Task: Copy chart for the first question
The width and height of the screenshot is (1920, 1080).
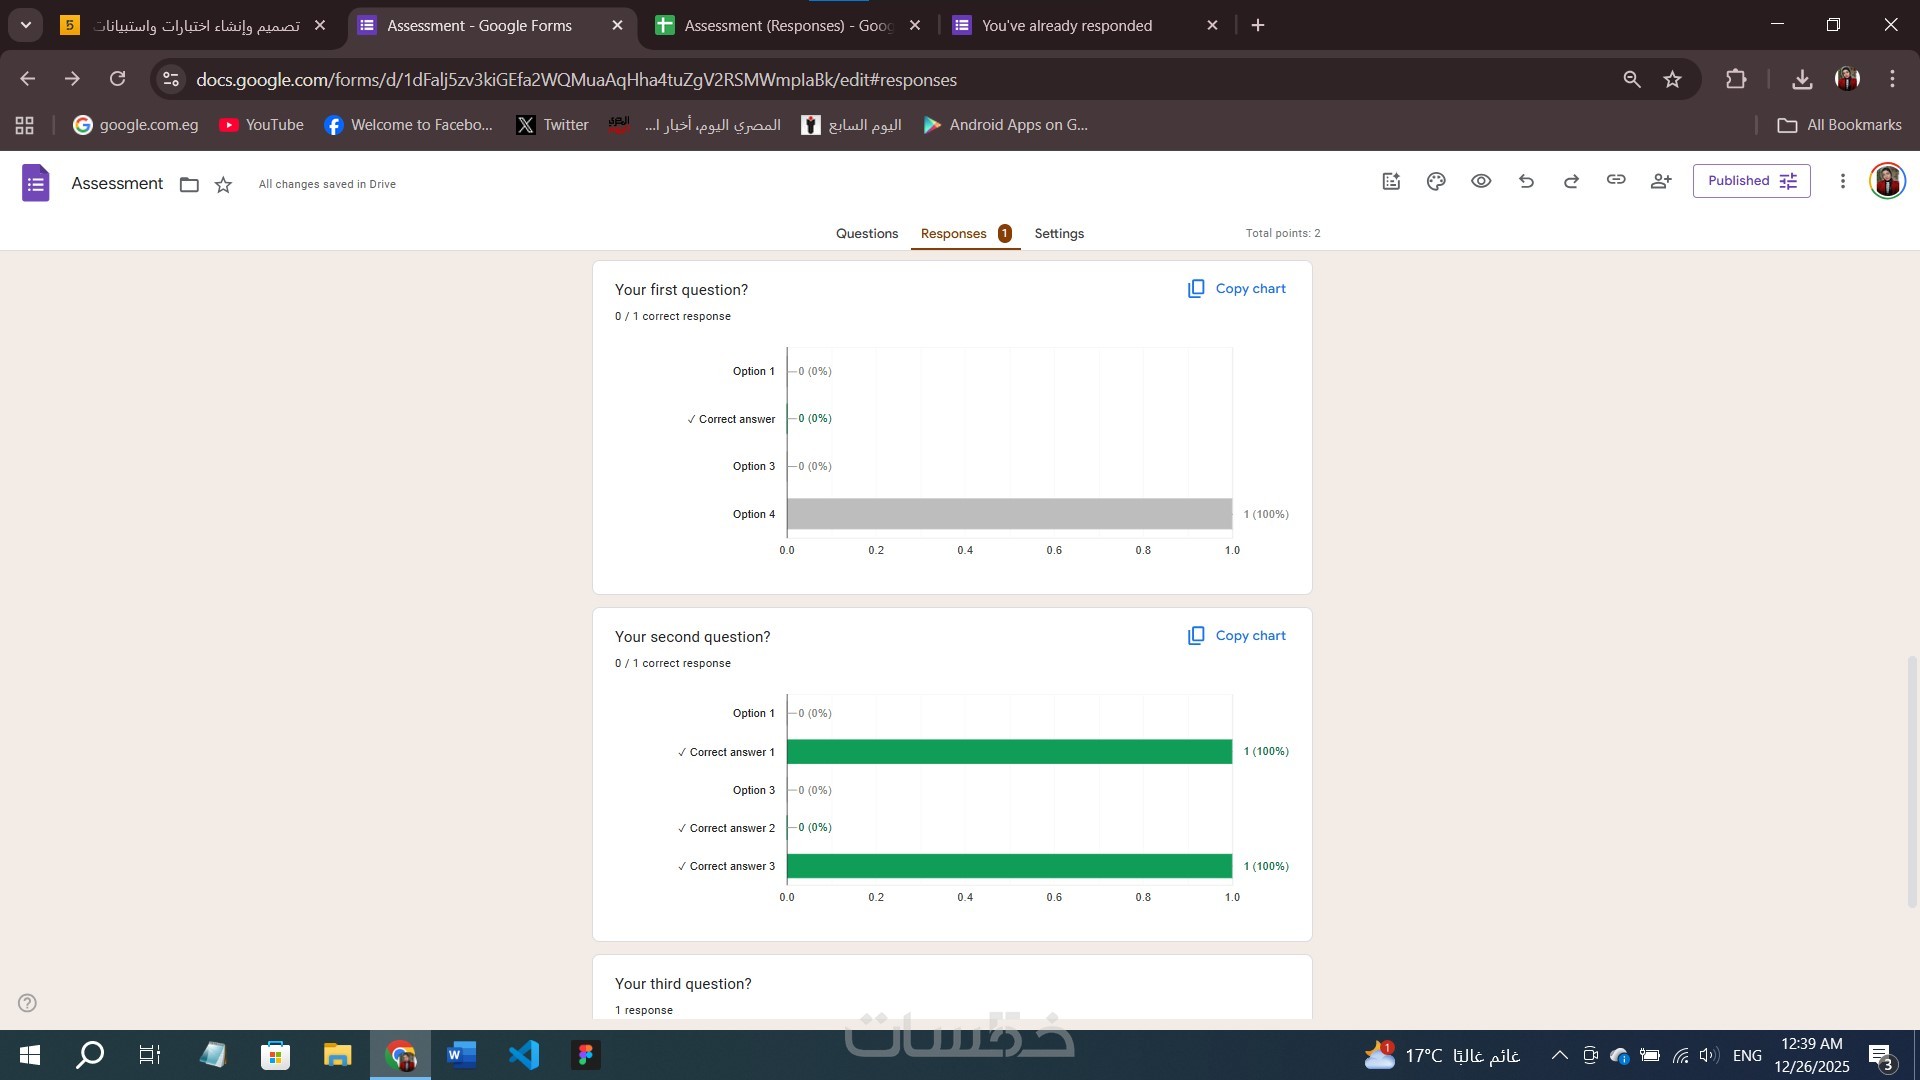Action: coord(1237,289)
